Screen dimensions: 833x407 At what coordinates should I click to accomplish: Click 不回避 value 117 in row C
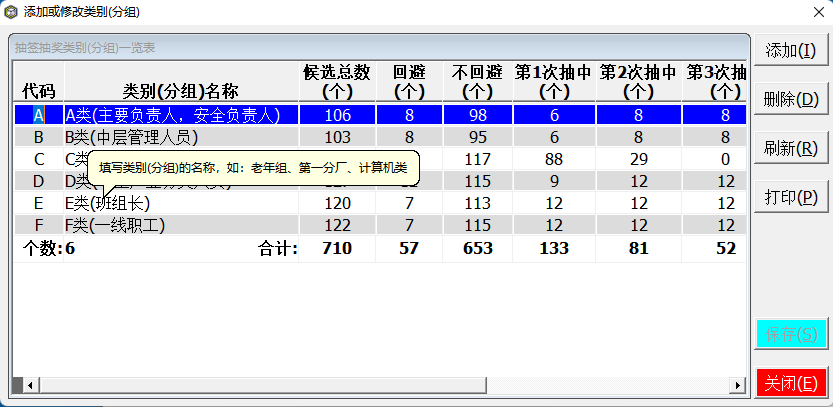pos(478,159)
